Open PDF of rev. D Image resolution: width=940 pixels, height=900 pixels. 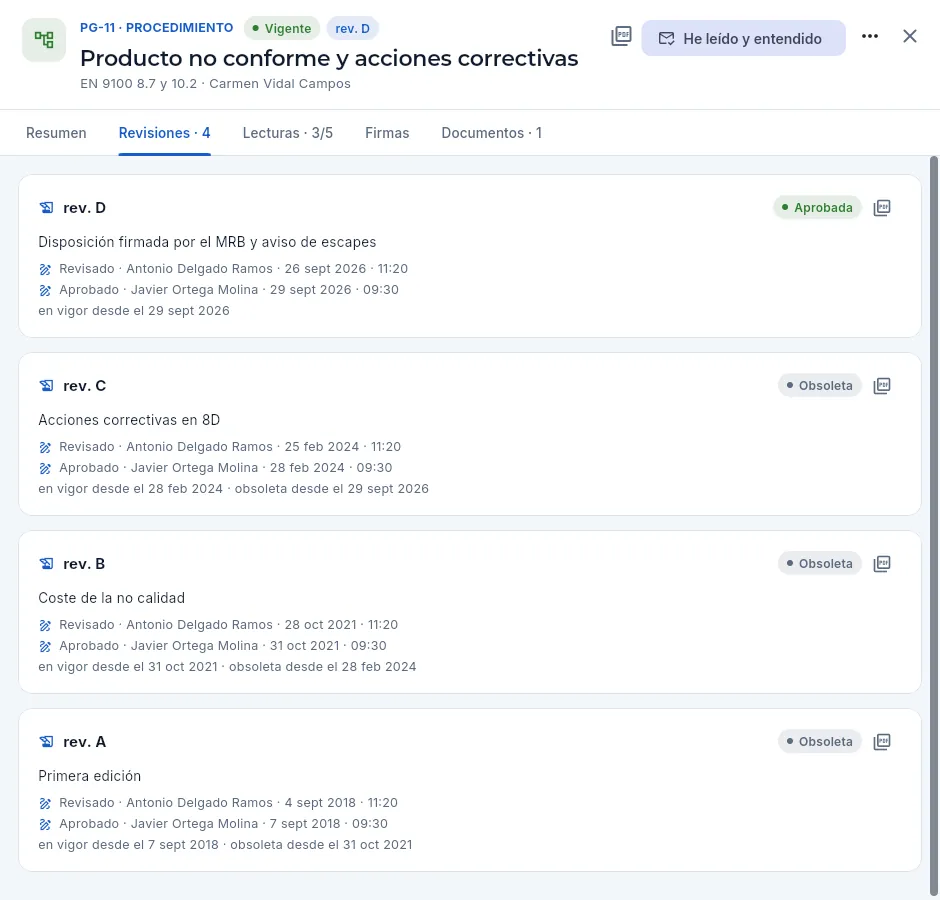(882, 207)
